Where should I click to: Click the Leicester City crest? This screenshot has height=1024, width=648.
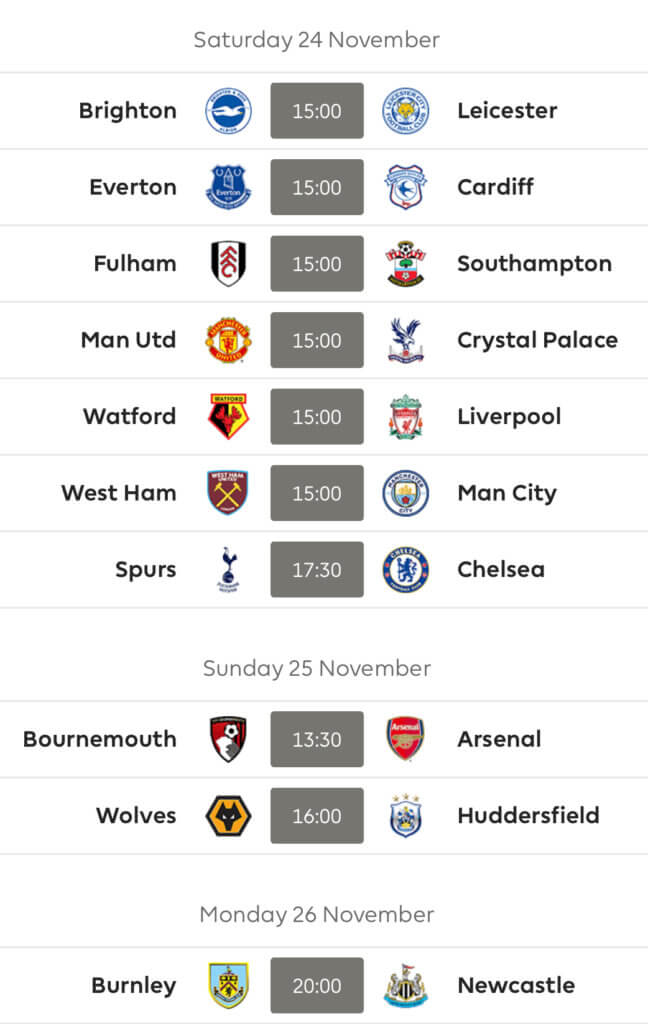pyautogui.click(x=406, y=110)
